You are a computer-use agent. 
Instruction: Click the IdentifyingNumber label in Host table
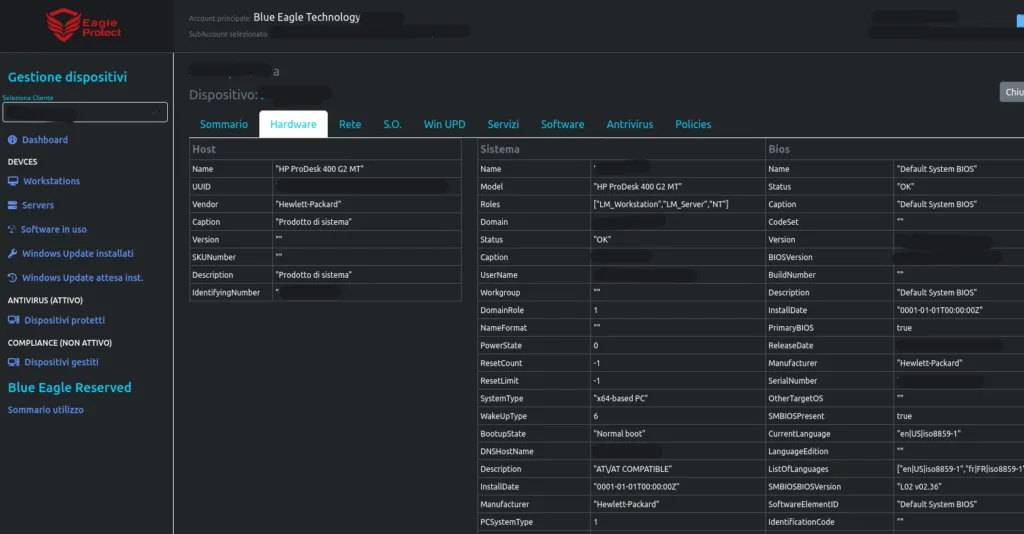[x=226, y=292]
